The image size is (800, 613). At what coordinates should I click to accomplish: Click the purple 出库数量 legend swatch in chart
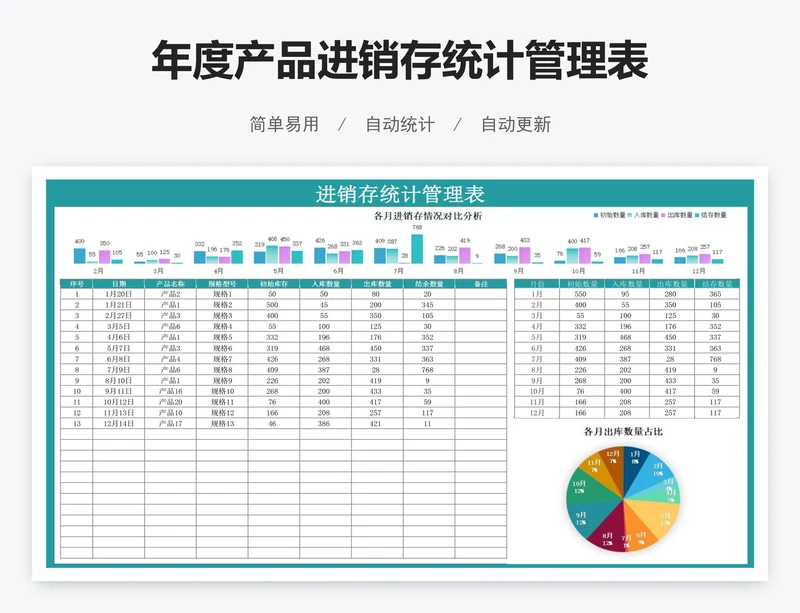tap(664, 215)
